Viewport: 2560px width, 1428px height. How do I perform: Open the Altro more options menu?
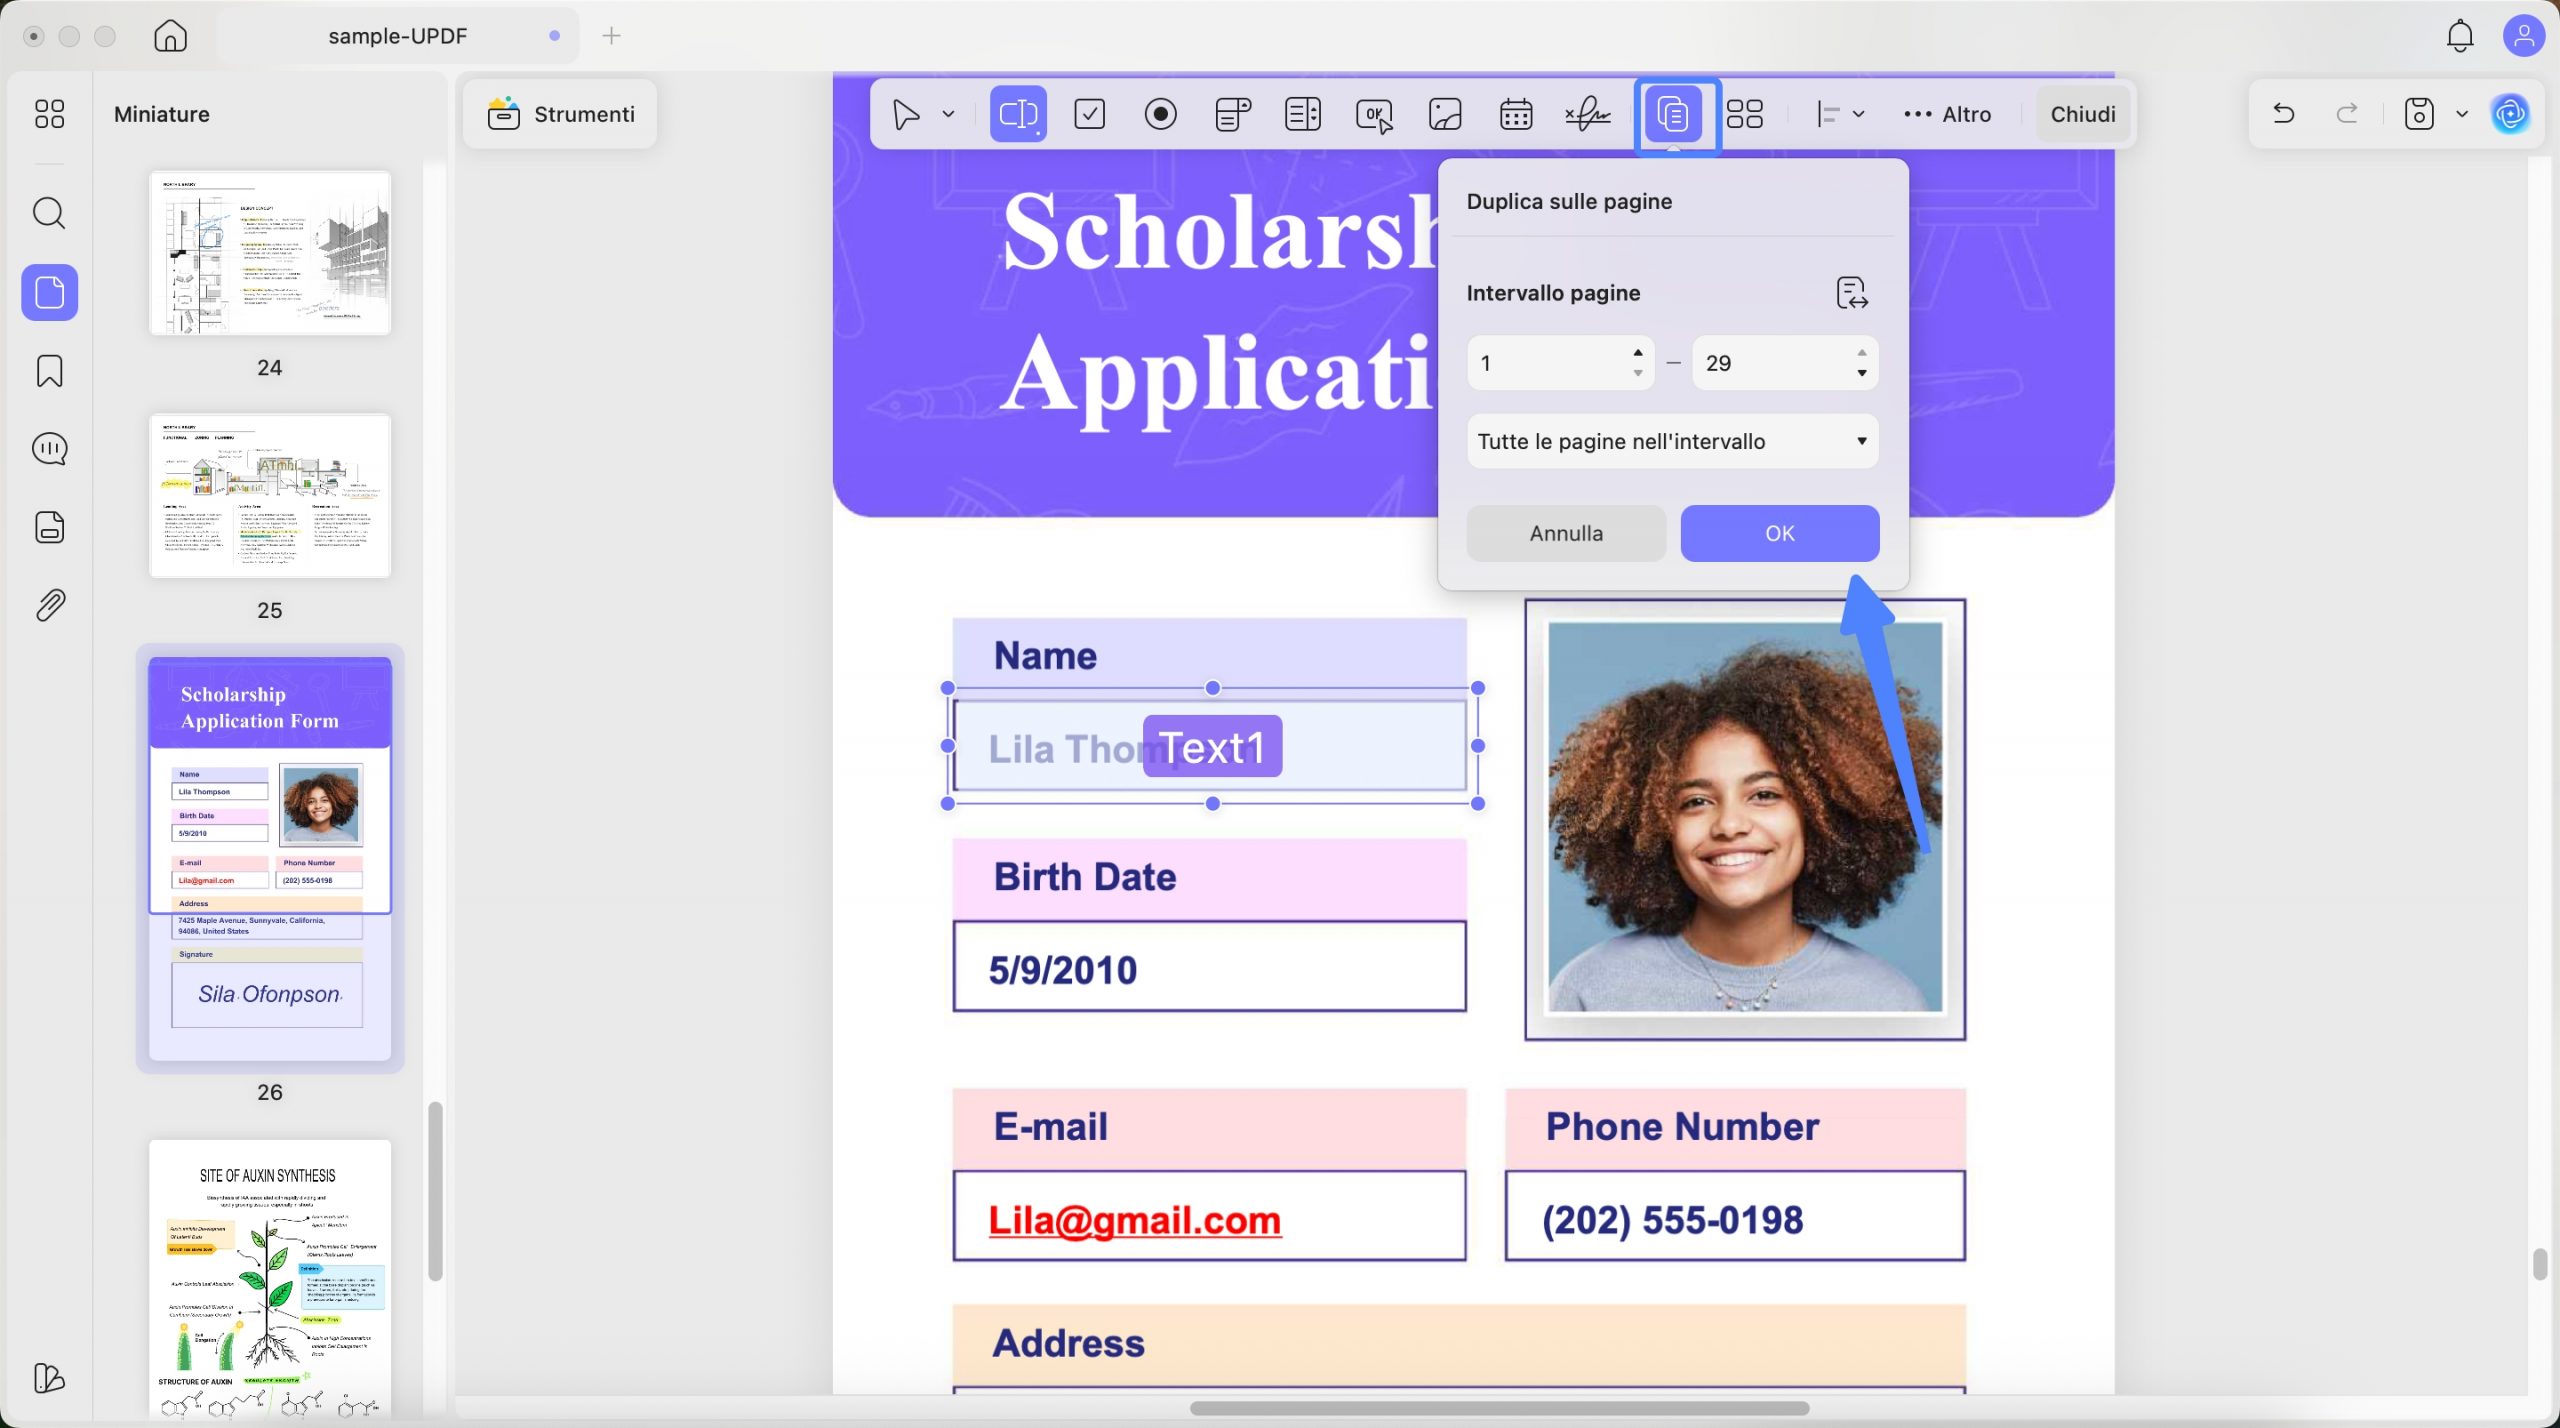coord(1947,114)
